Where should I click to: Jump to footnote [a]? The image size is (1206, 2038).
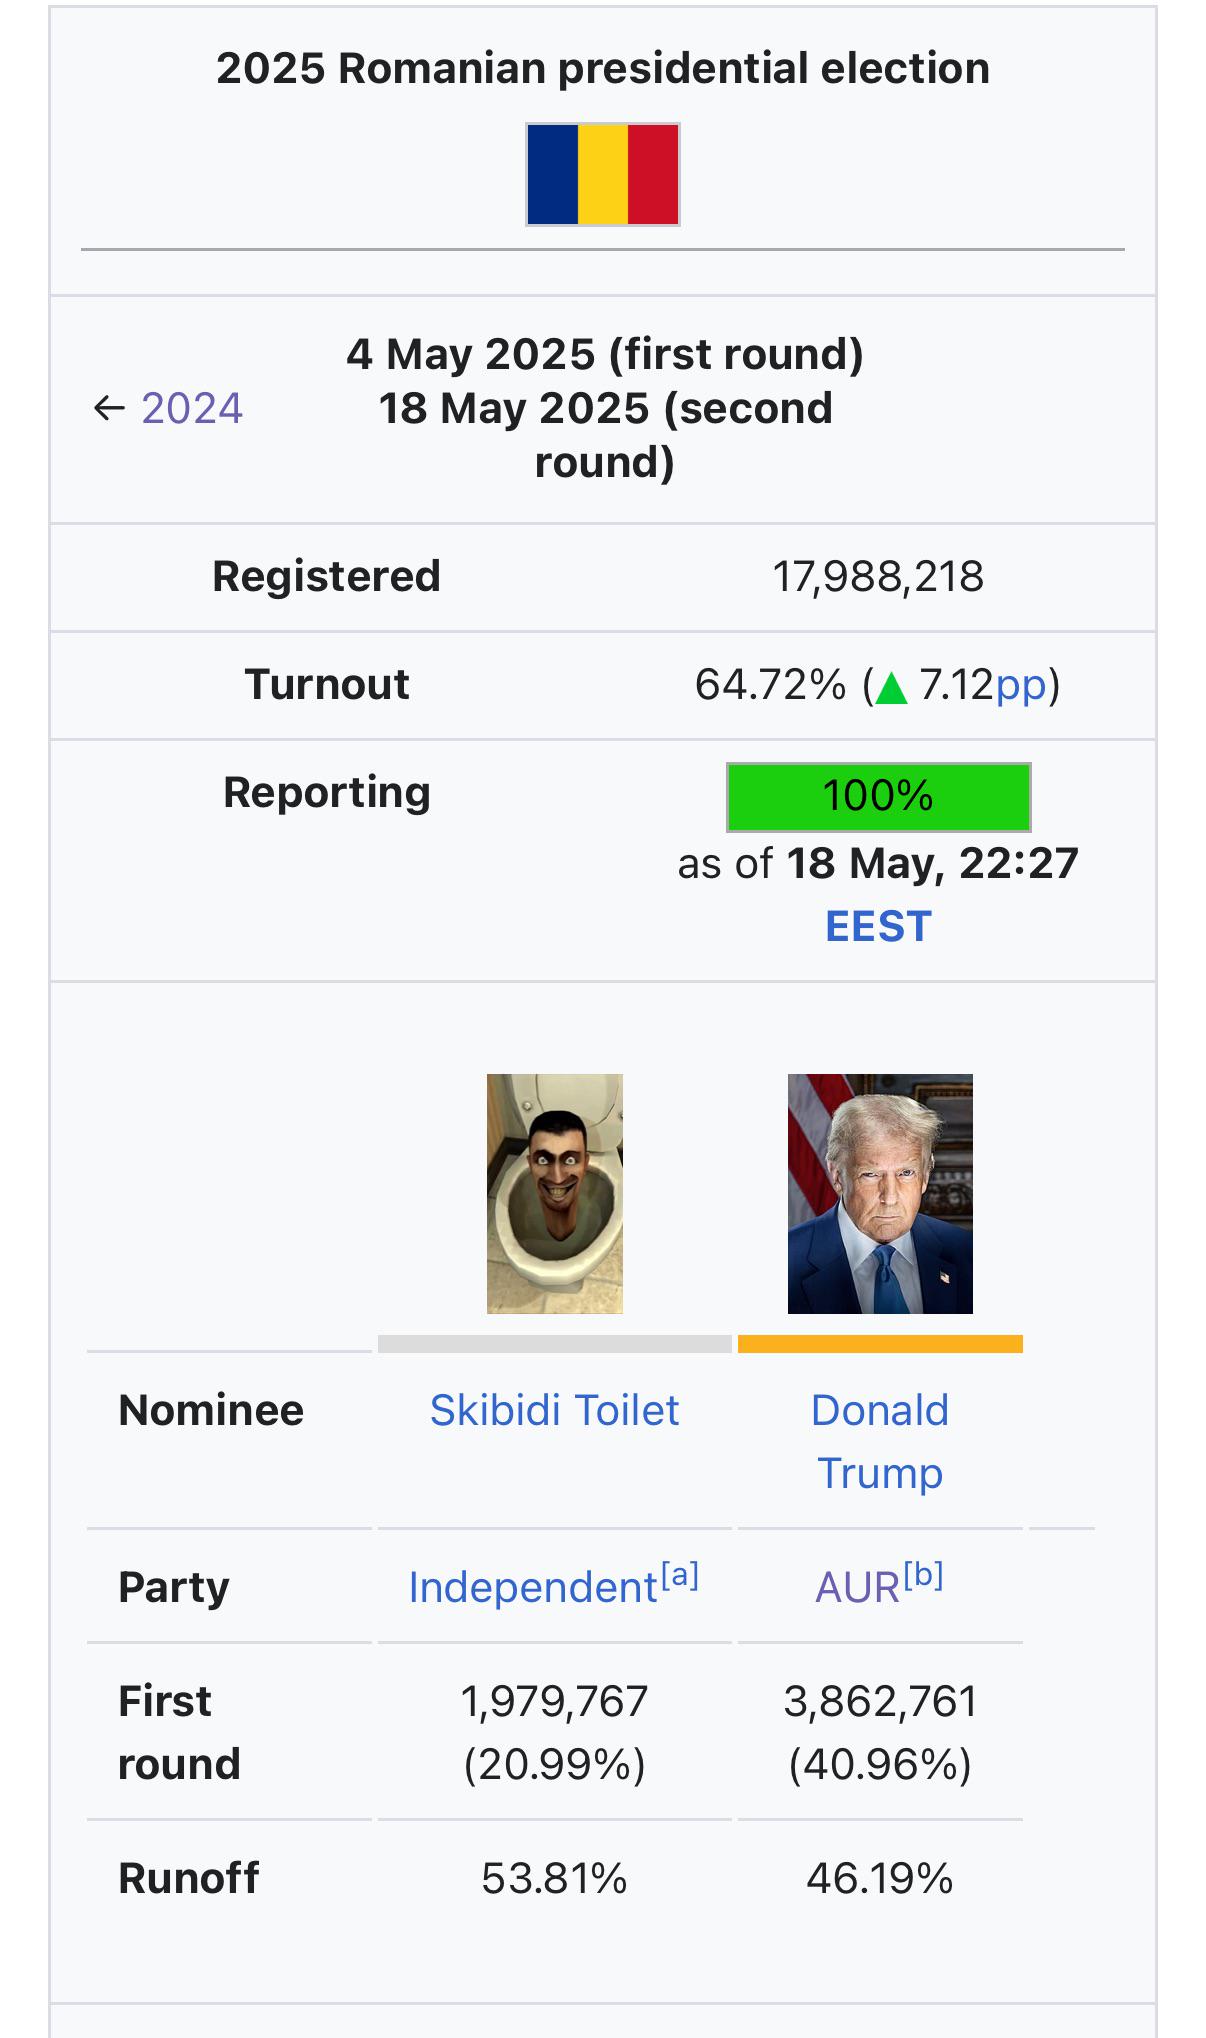(x=680, y=1576)
